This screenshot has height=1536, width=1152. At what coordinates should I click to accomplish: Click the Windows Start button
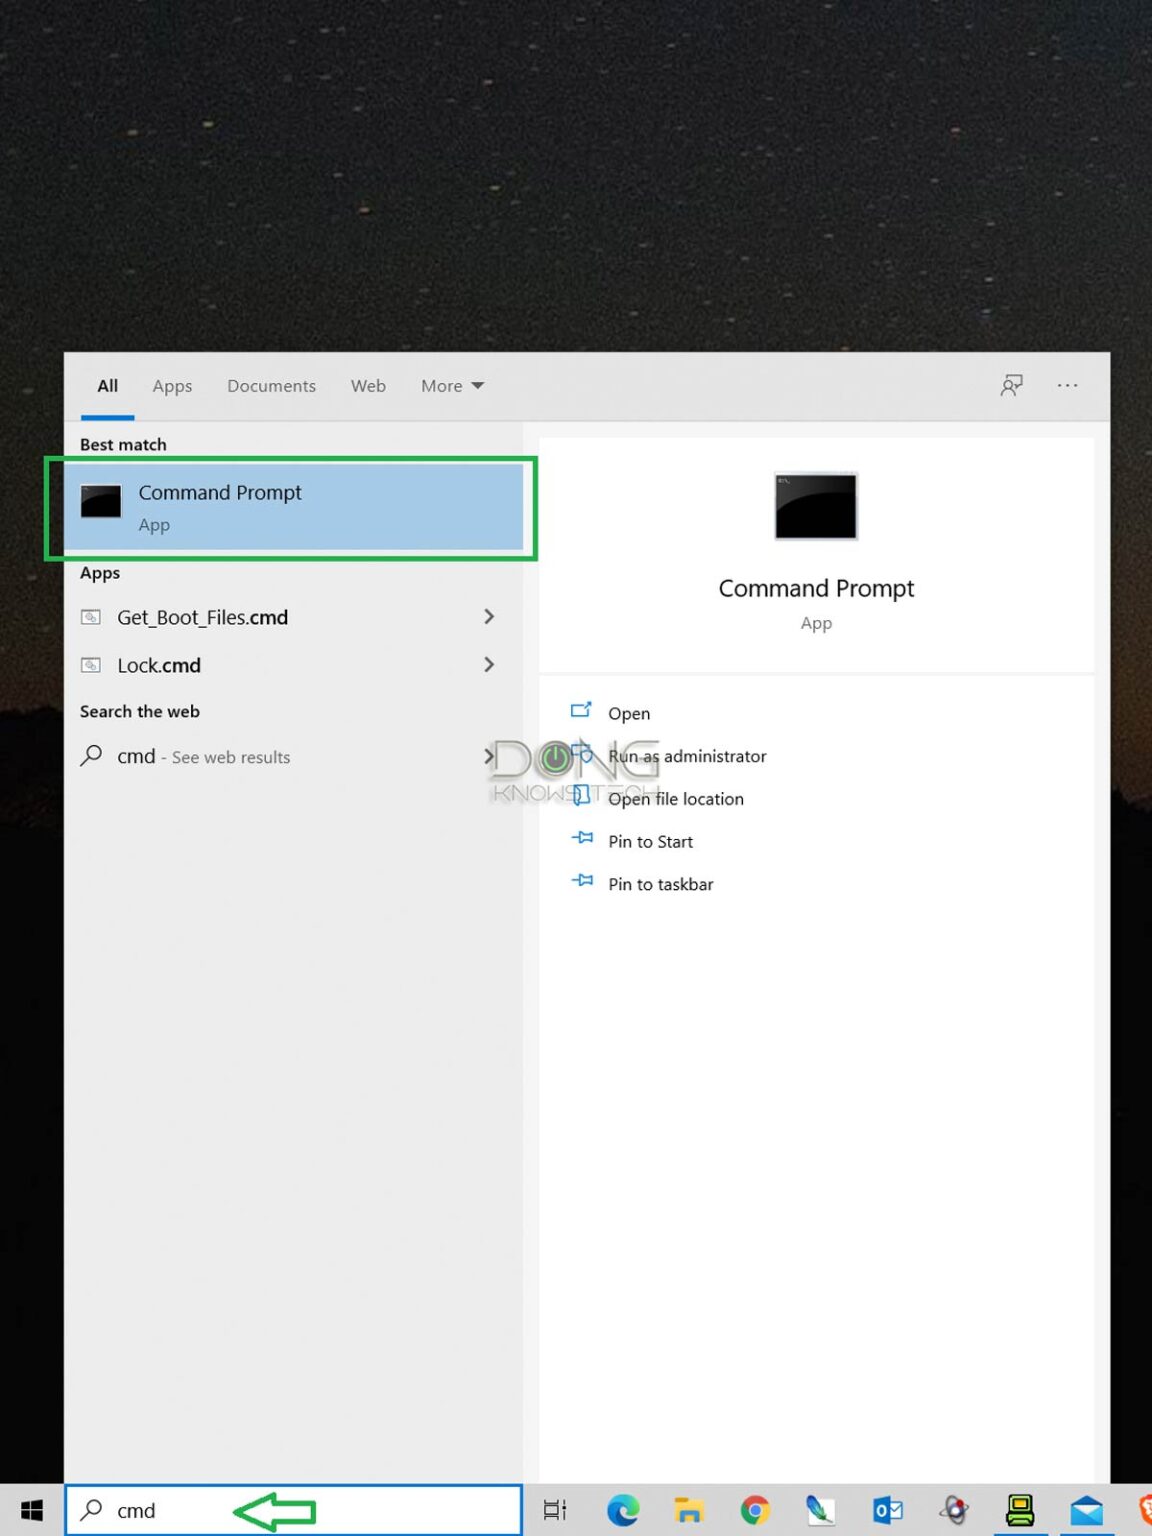tap(32, 1510)
